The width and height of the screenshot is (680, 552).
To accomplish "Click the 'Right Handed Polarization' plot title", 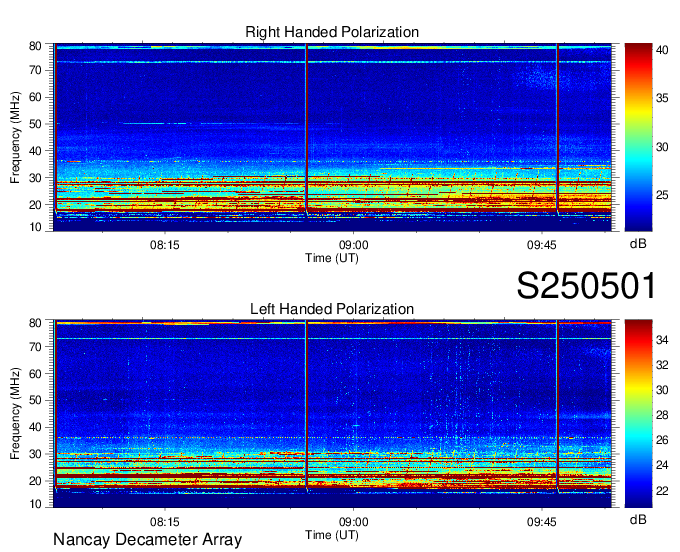I will [x=332, y=32].
